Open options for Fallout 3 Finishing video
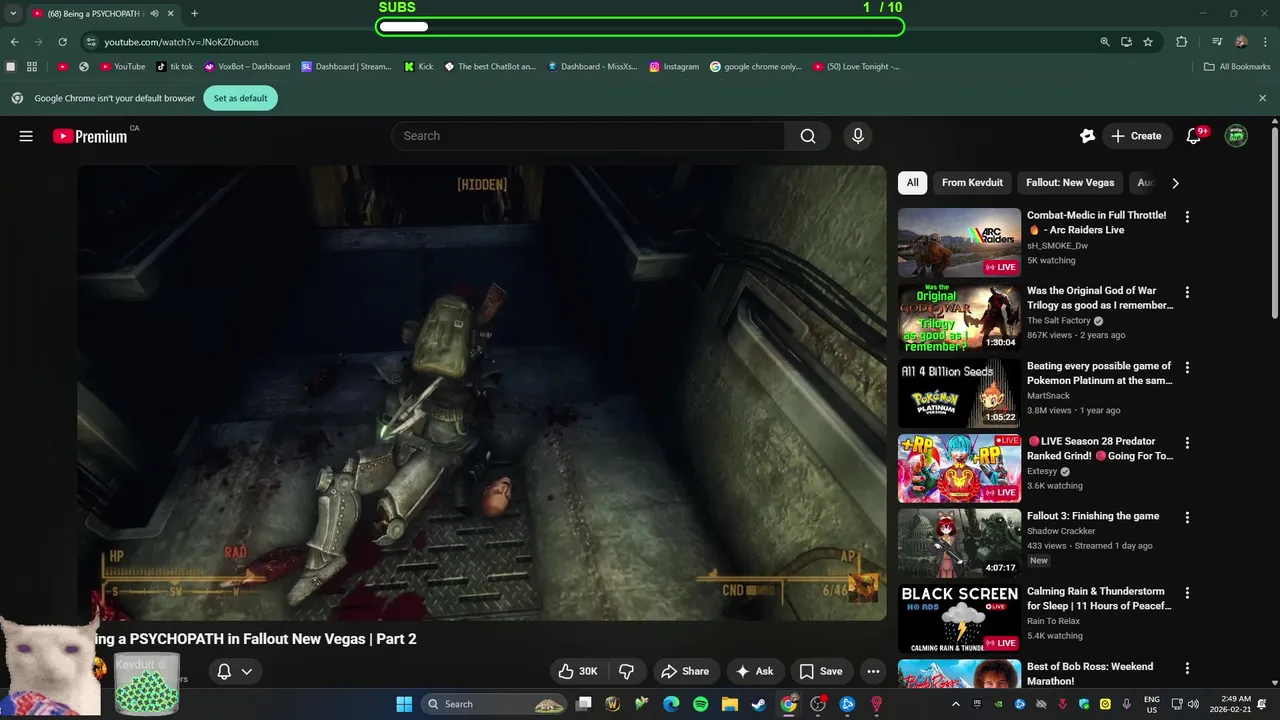The height and width of the screenshot is (720, 1280). click(1187, 518)
